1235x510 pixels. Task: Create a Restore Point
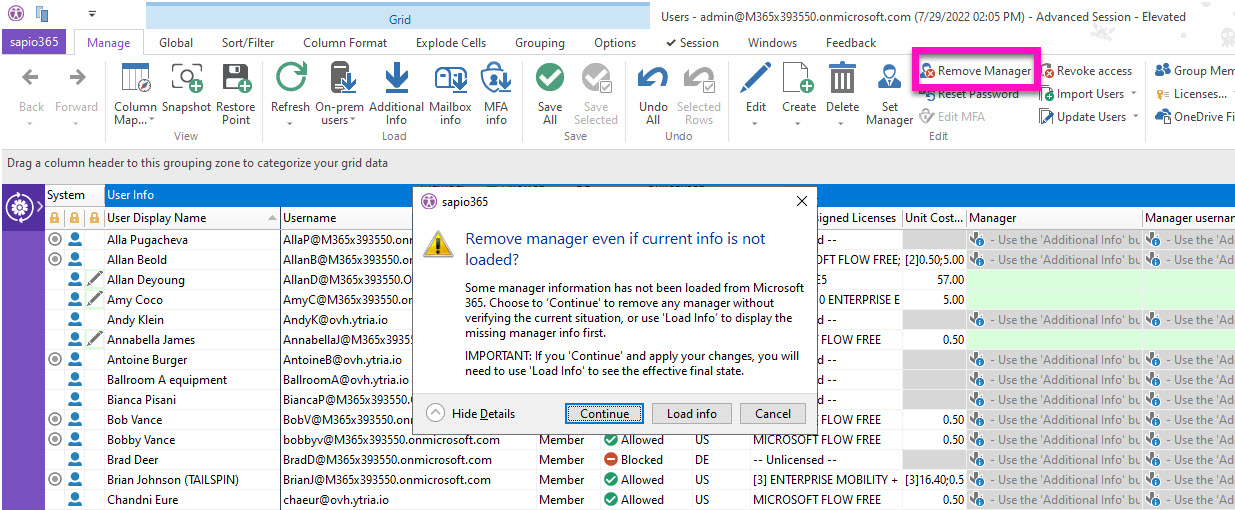(x=236, y=93)
